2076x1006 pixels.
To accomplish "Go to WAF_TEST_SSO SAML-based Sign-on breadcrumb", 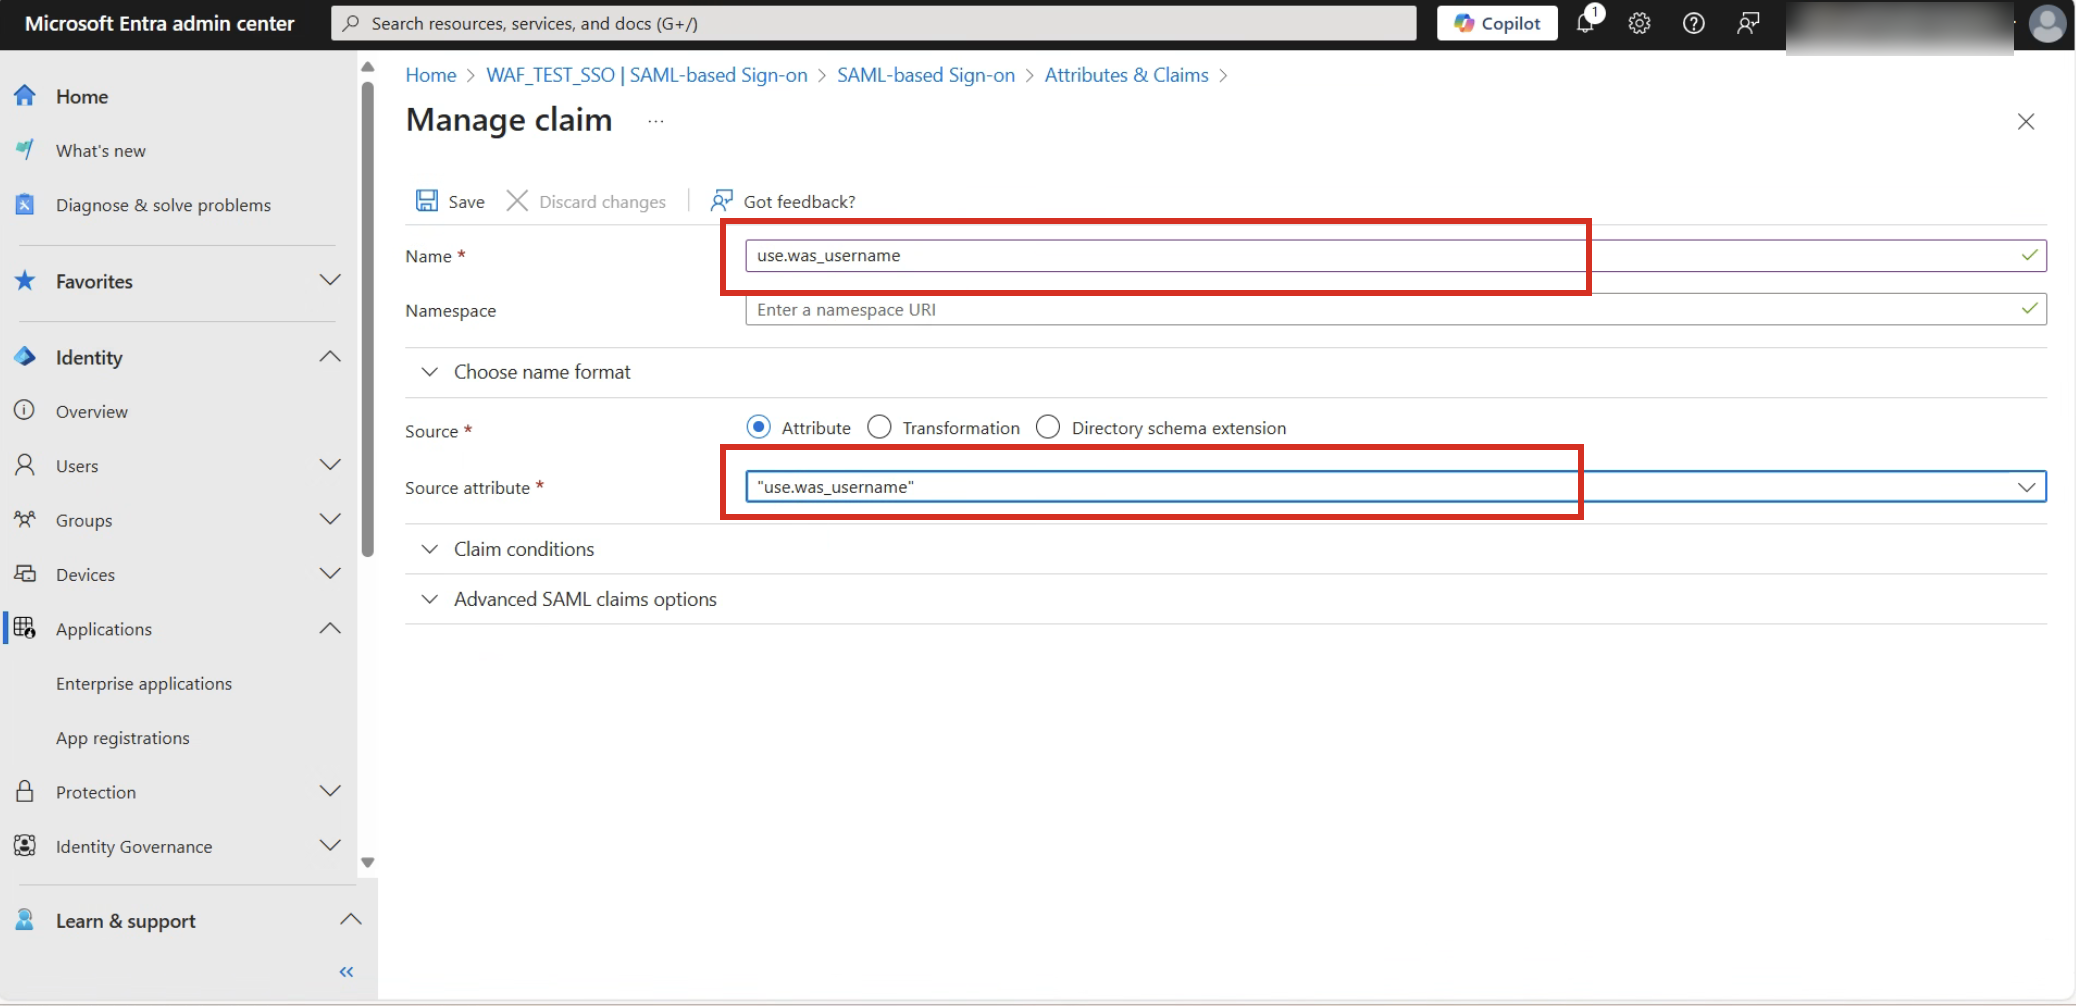I will [x=647, y=75].
